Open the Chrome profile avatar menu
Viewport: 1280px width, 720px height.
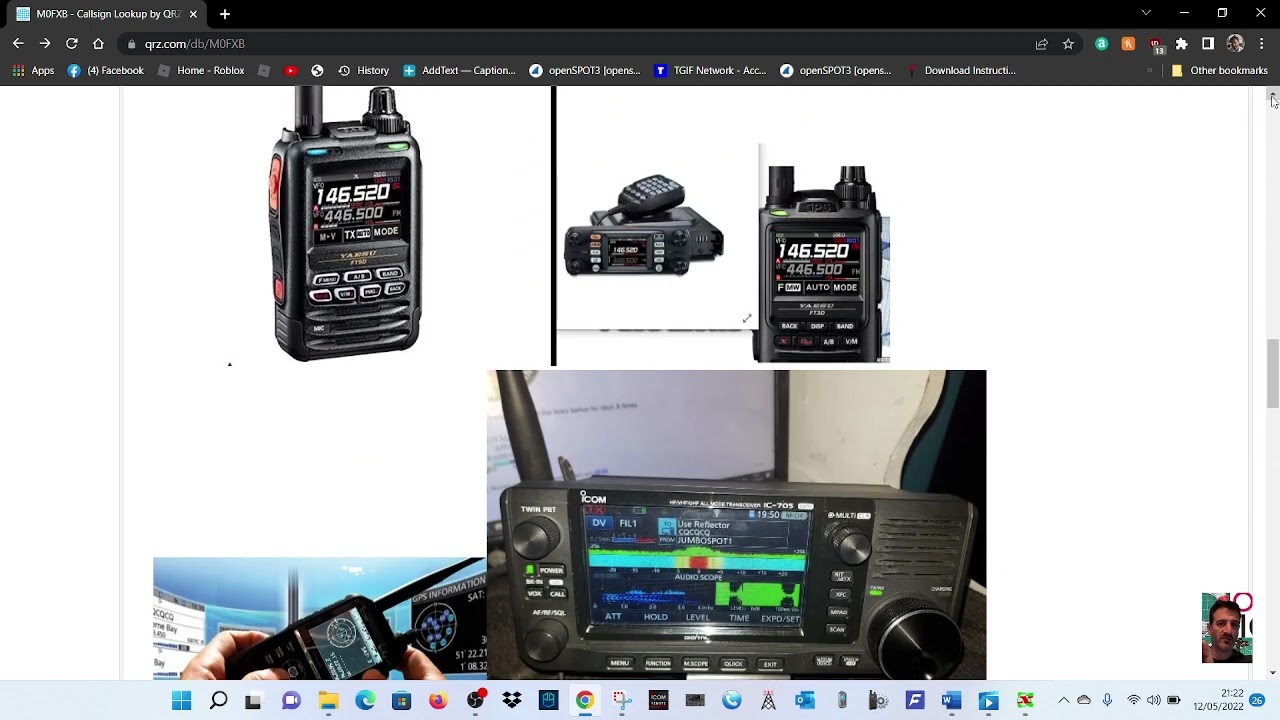1235,44
